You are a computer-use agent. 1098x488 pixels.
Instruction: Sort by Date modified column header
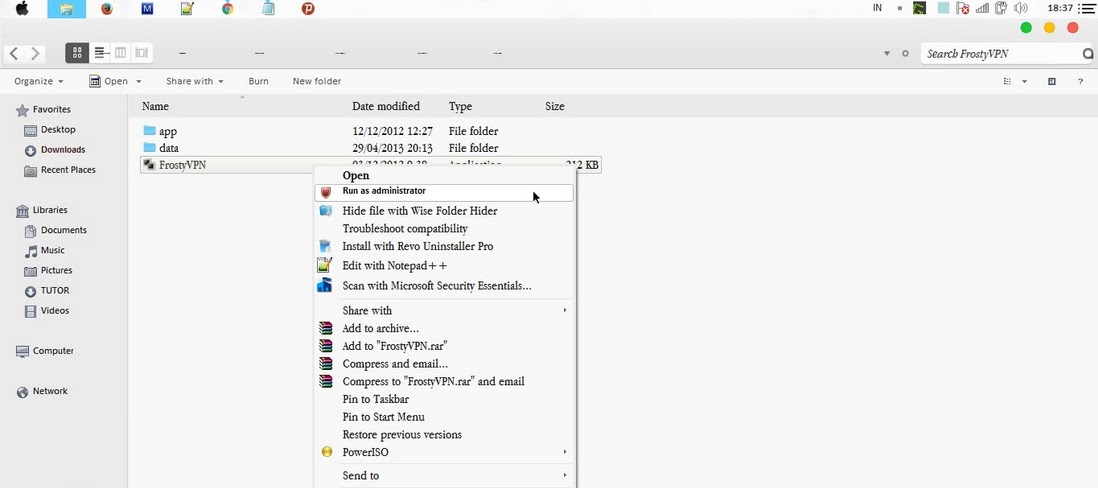[386, 106]
